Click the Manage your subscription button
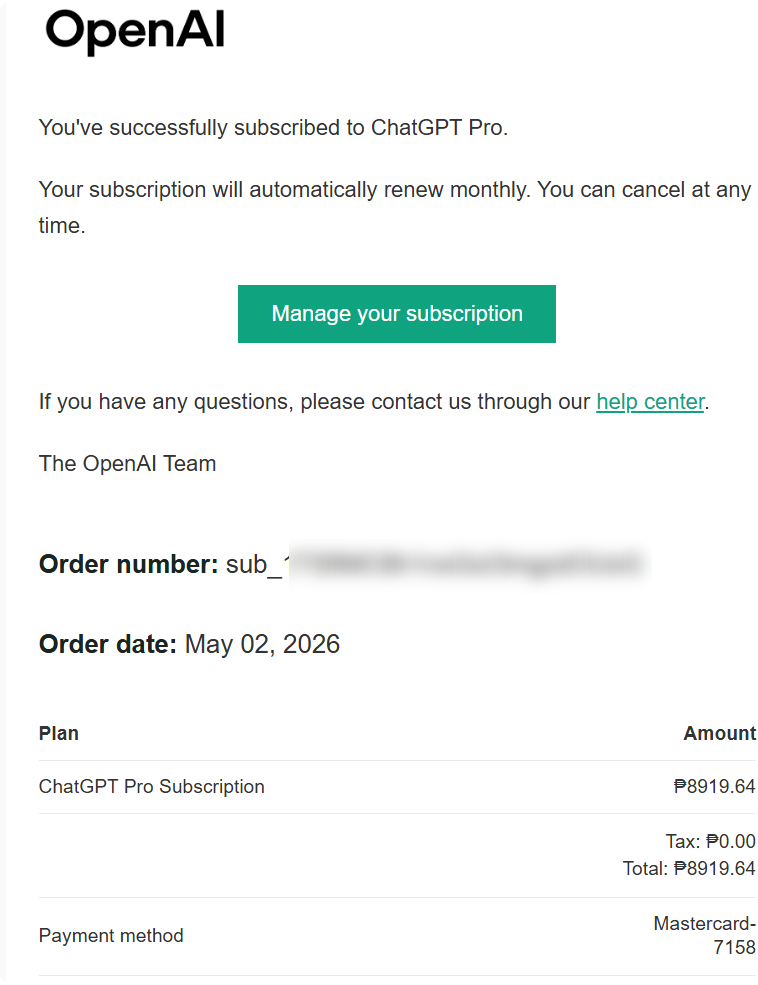Screen dimensions: 758x985 [x=397, y=313]
